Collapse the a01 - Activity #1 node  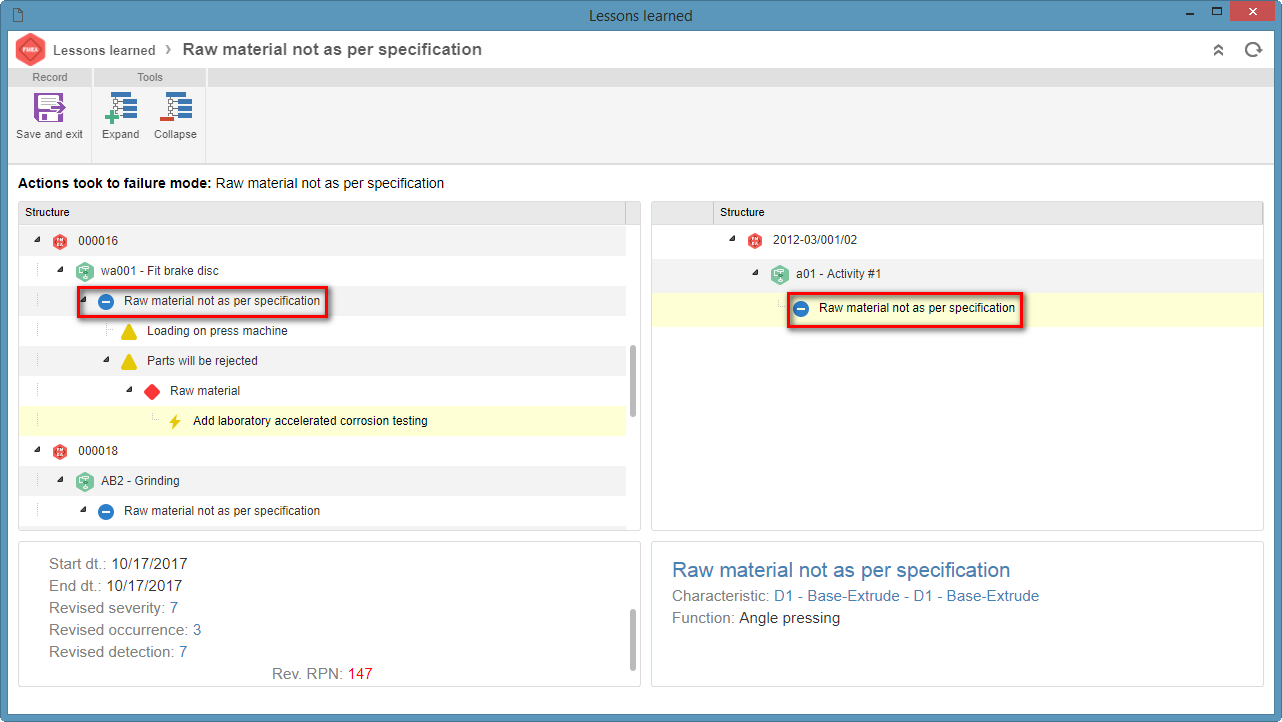(756, 273)
